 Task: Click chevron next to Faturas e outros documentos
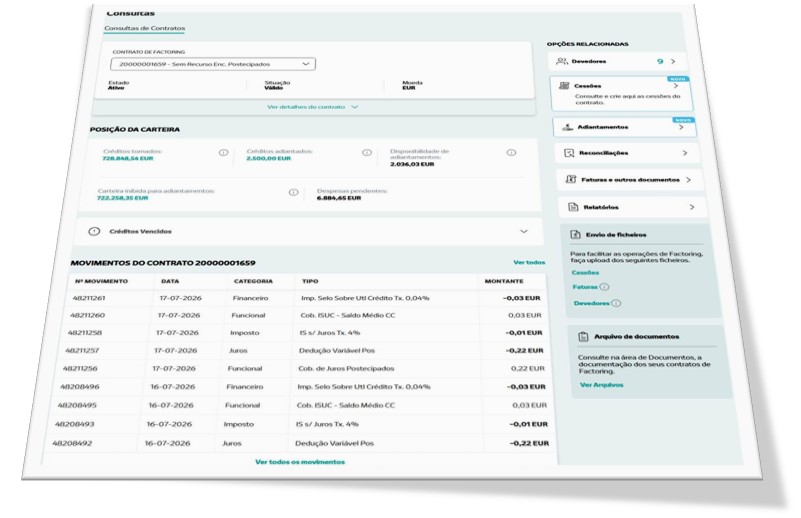point(689,180)
